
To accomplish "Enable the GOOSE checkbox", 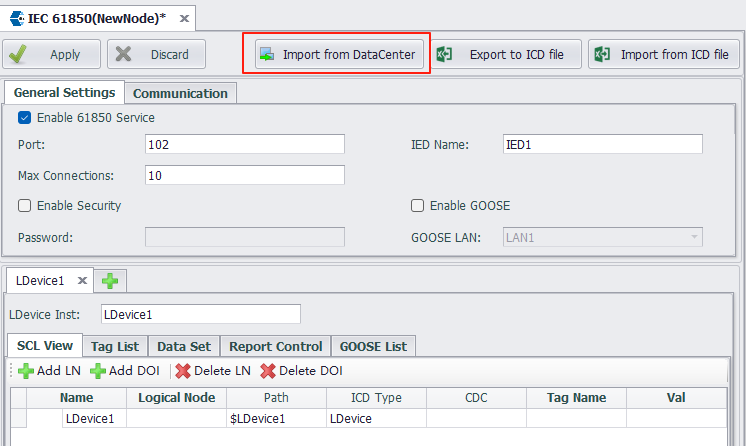I will click(418, 206).
